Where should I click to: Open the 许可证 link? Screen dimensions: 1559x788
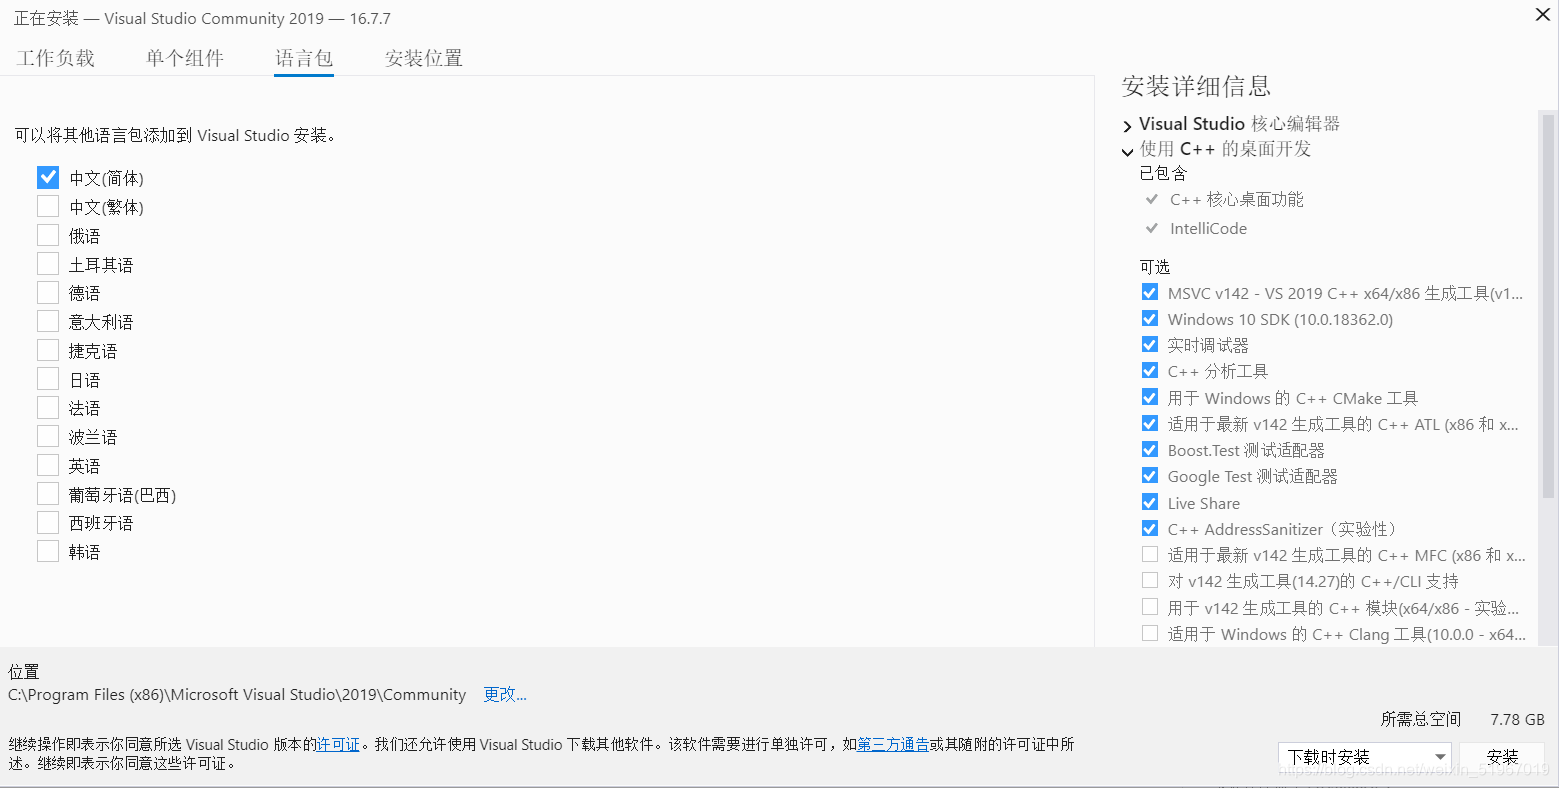[338, 744]
